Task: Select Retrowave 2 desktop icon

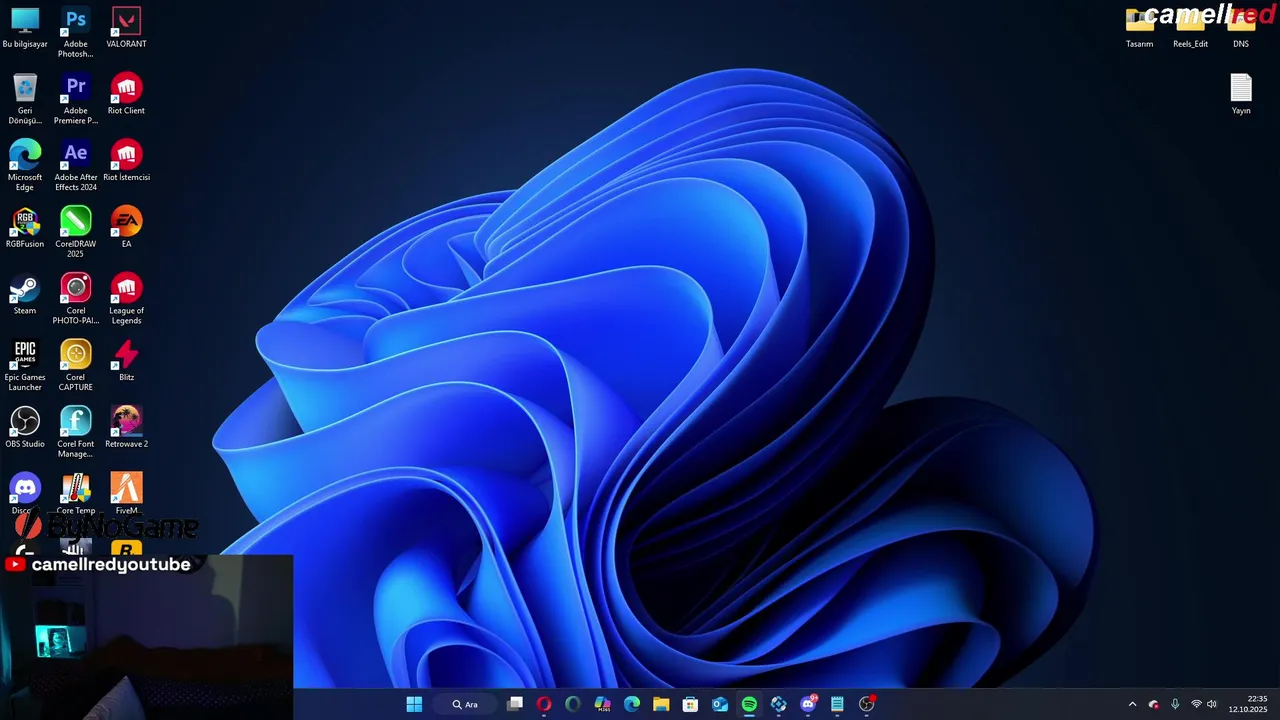Action: [126, 428]
